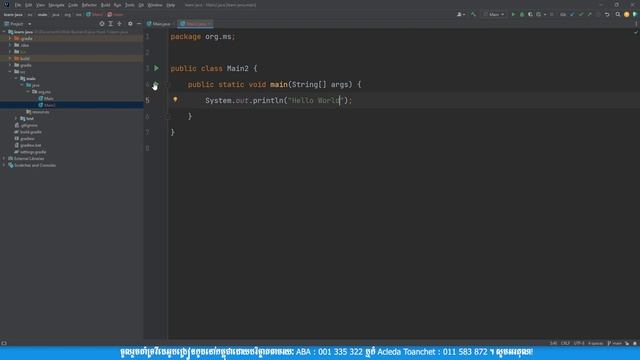Collapse the src folder
640x360 pixels.
coord(10,72)
